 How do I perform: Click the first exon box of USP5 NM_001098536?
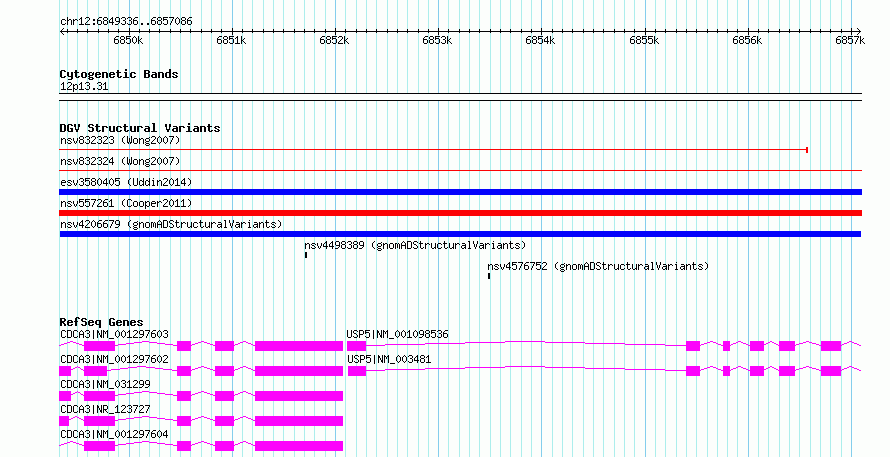356,346
